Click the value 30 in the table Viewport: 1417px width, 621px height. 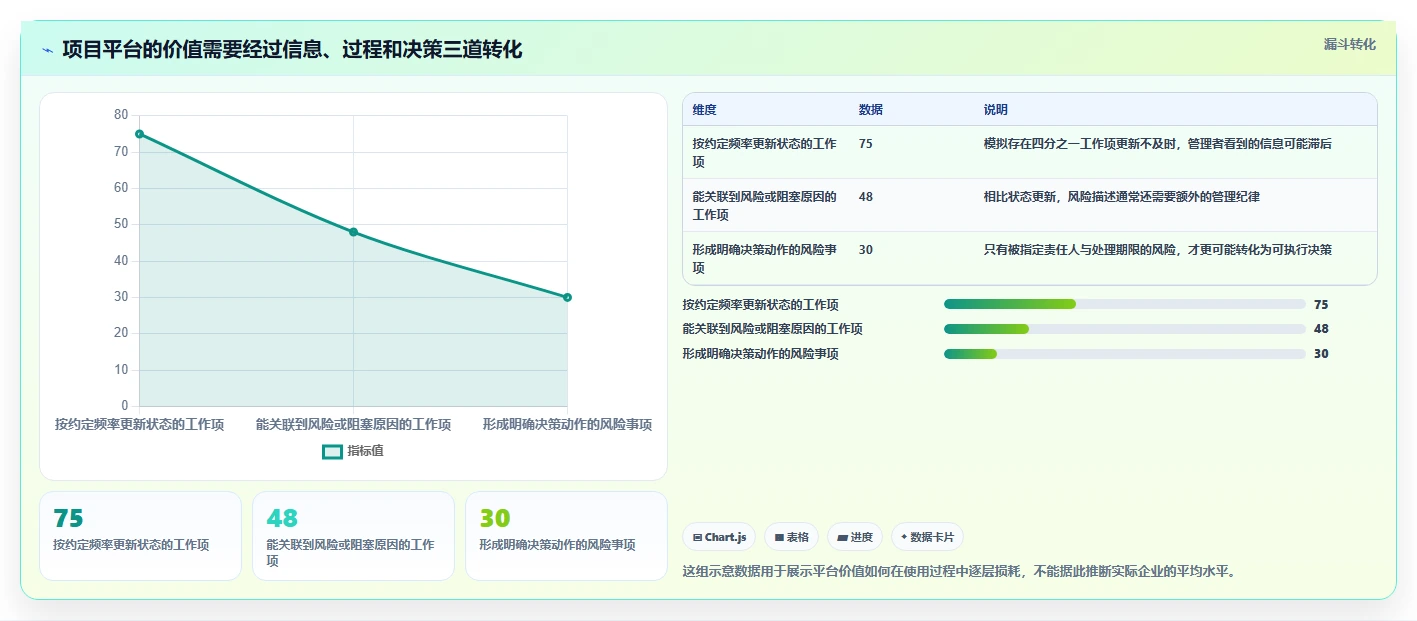(x=865, y=250)
